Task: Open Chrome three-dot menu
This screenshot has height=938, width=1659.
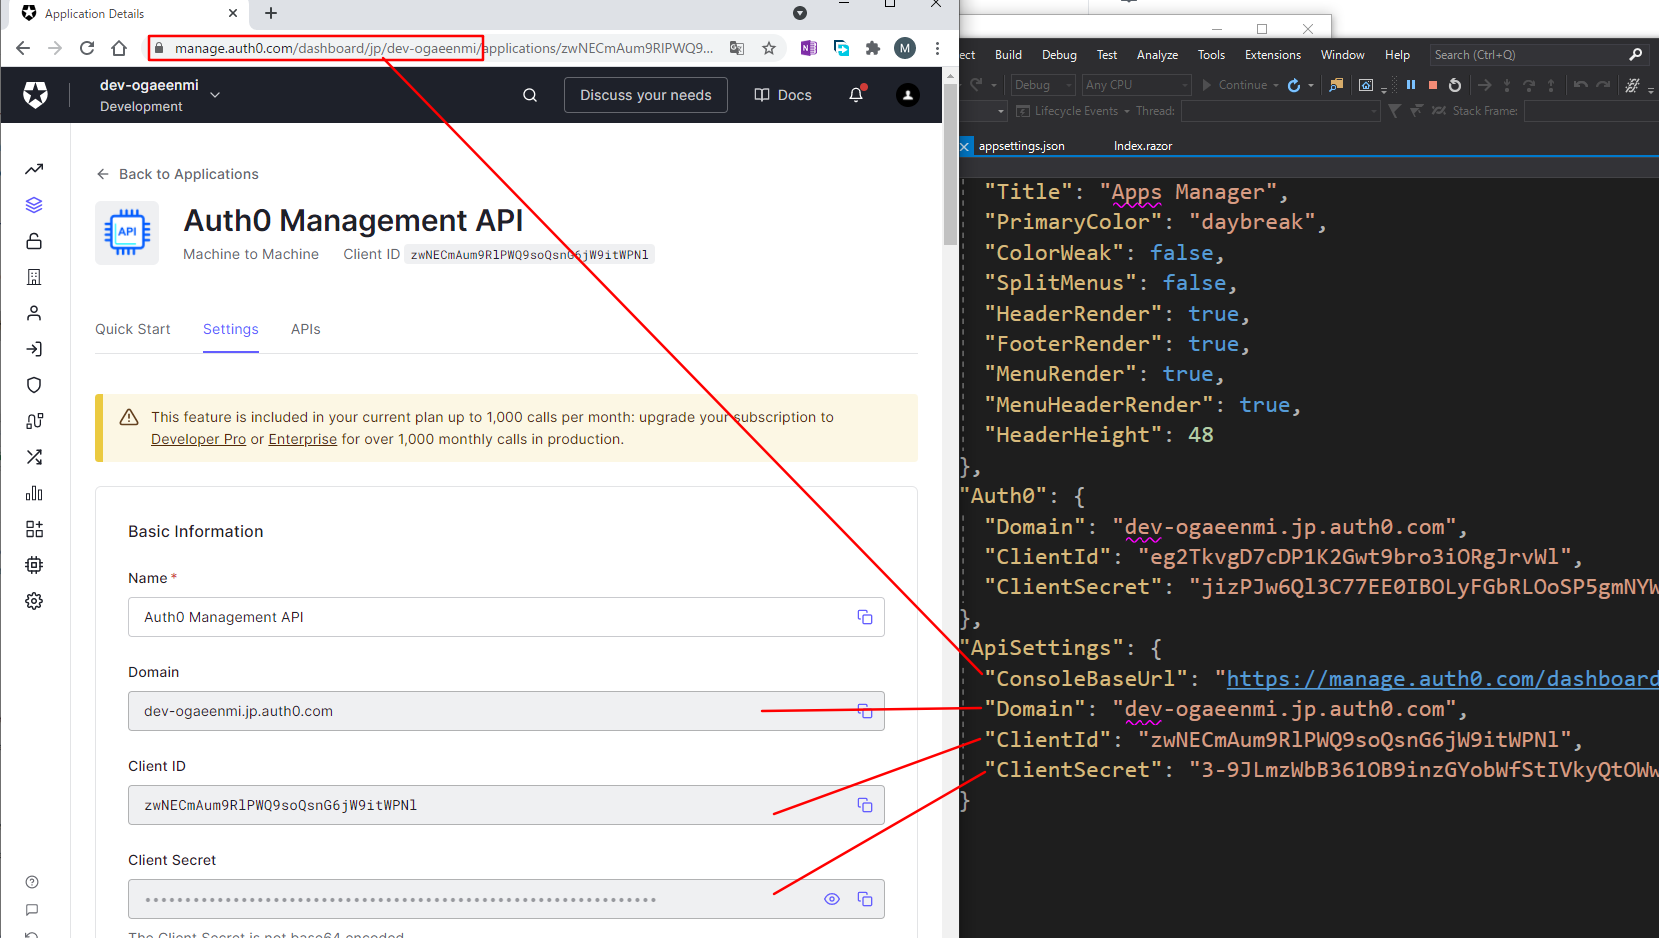Action: point(937,48)
